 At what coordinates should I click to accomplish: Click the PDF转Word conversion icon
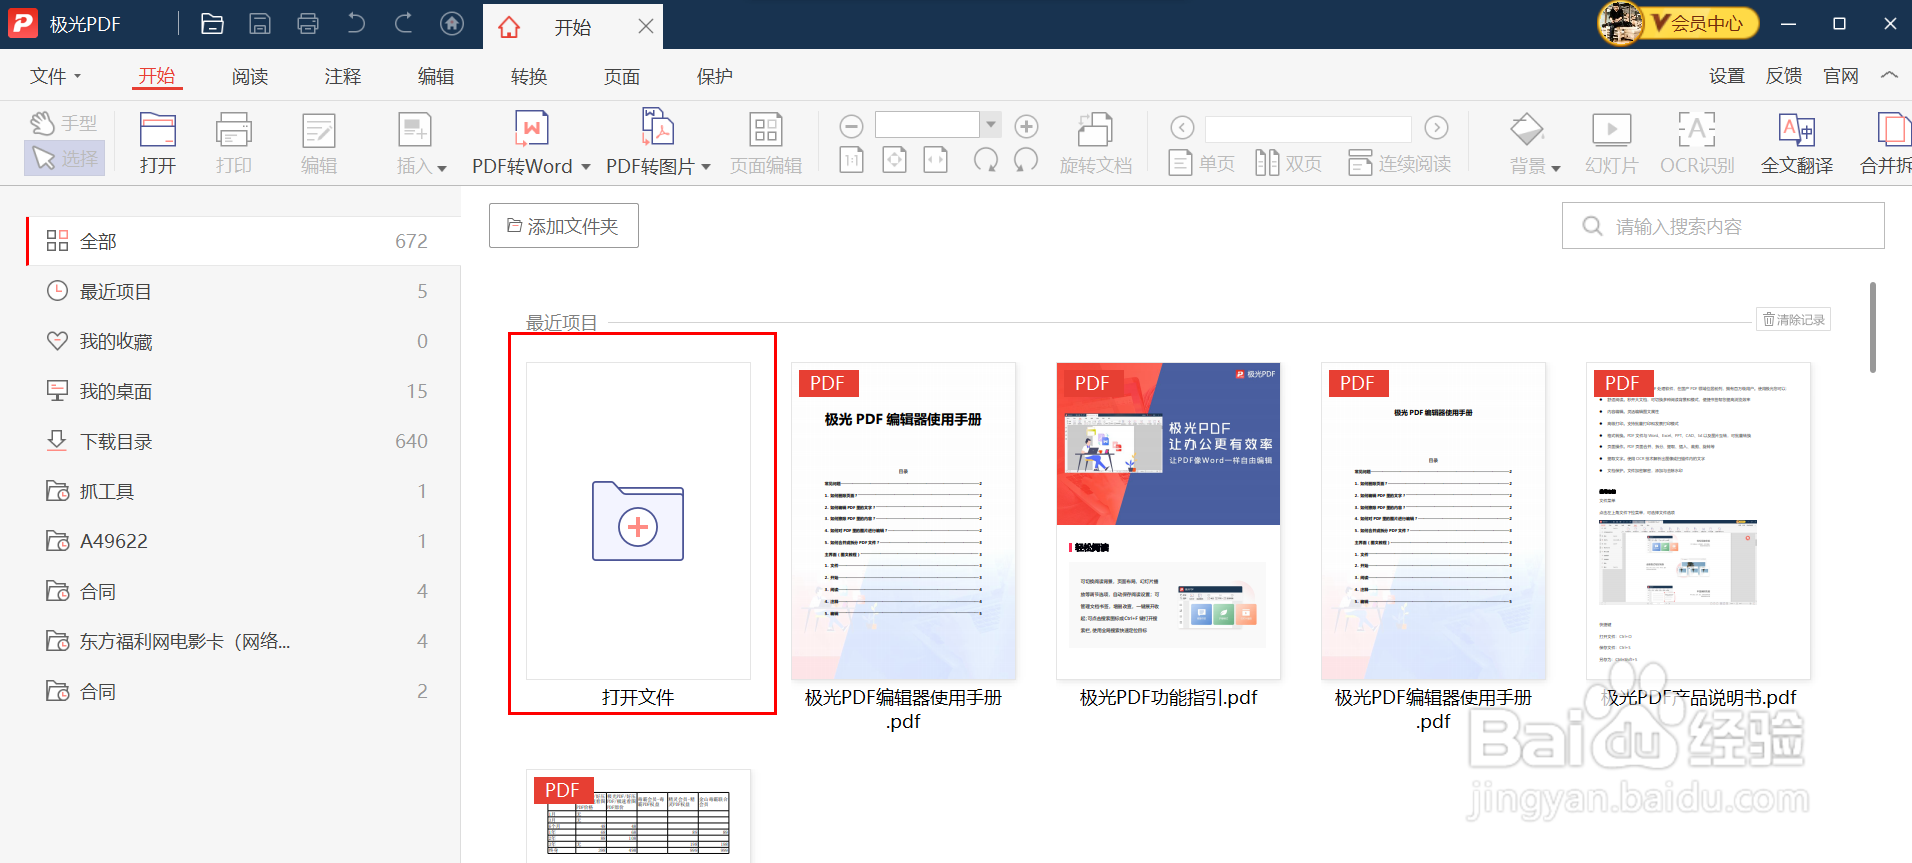[x=532, y=129]
